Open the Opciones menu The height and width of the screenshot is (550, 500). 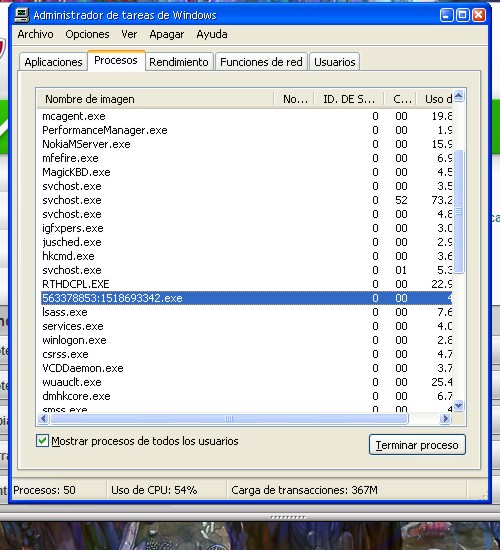point(87,34)
